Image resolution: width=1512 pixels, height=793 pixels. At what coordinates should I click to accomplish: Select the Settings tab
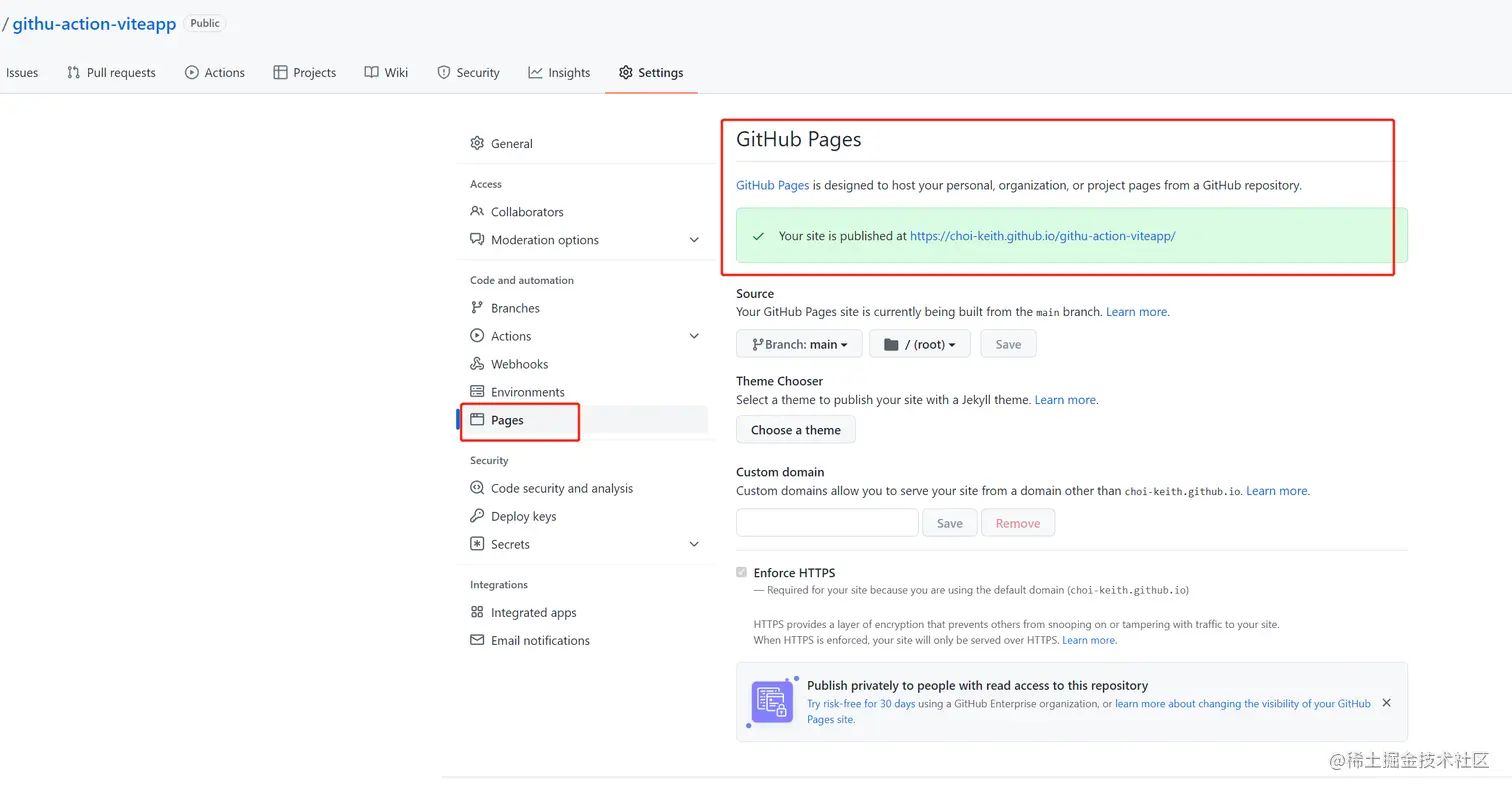click(651, 72)
